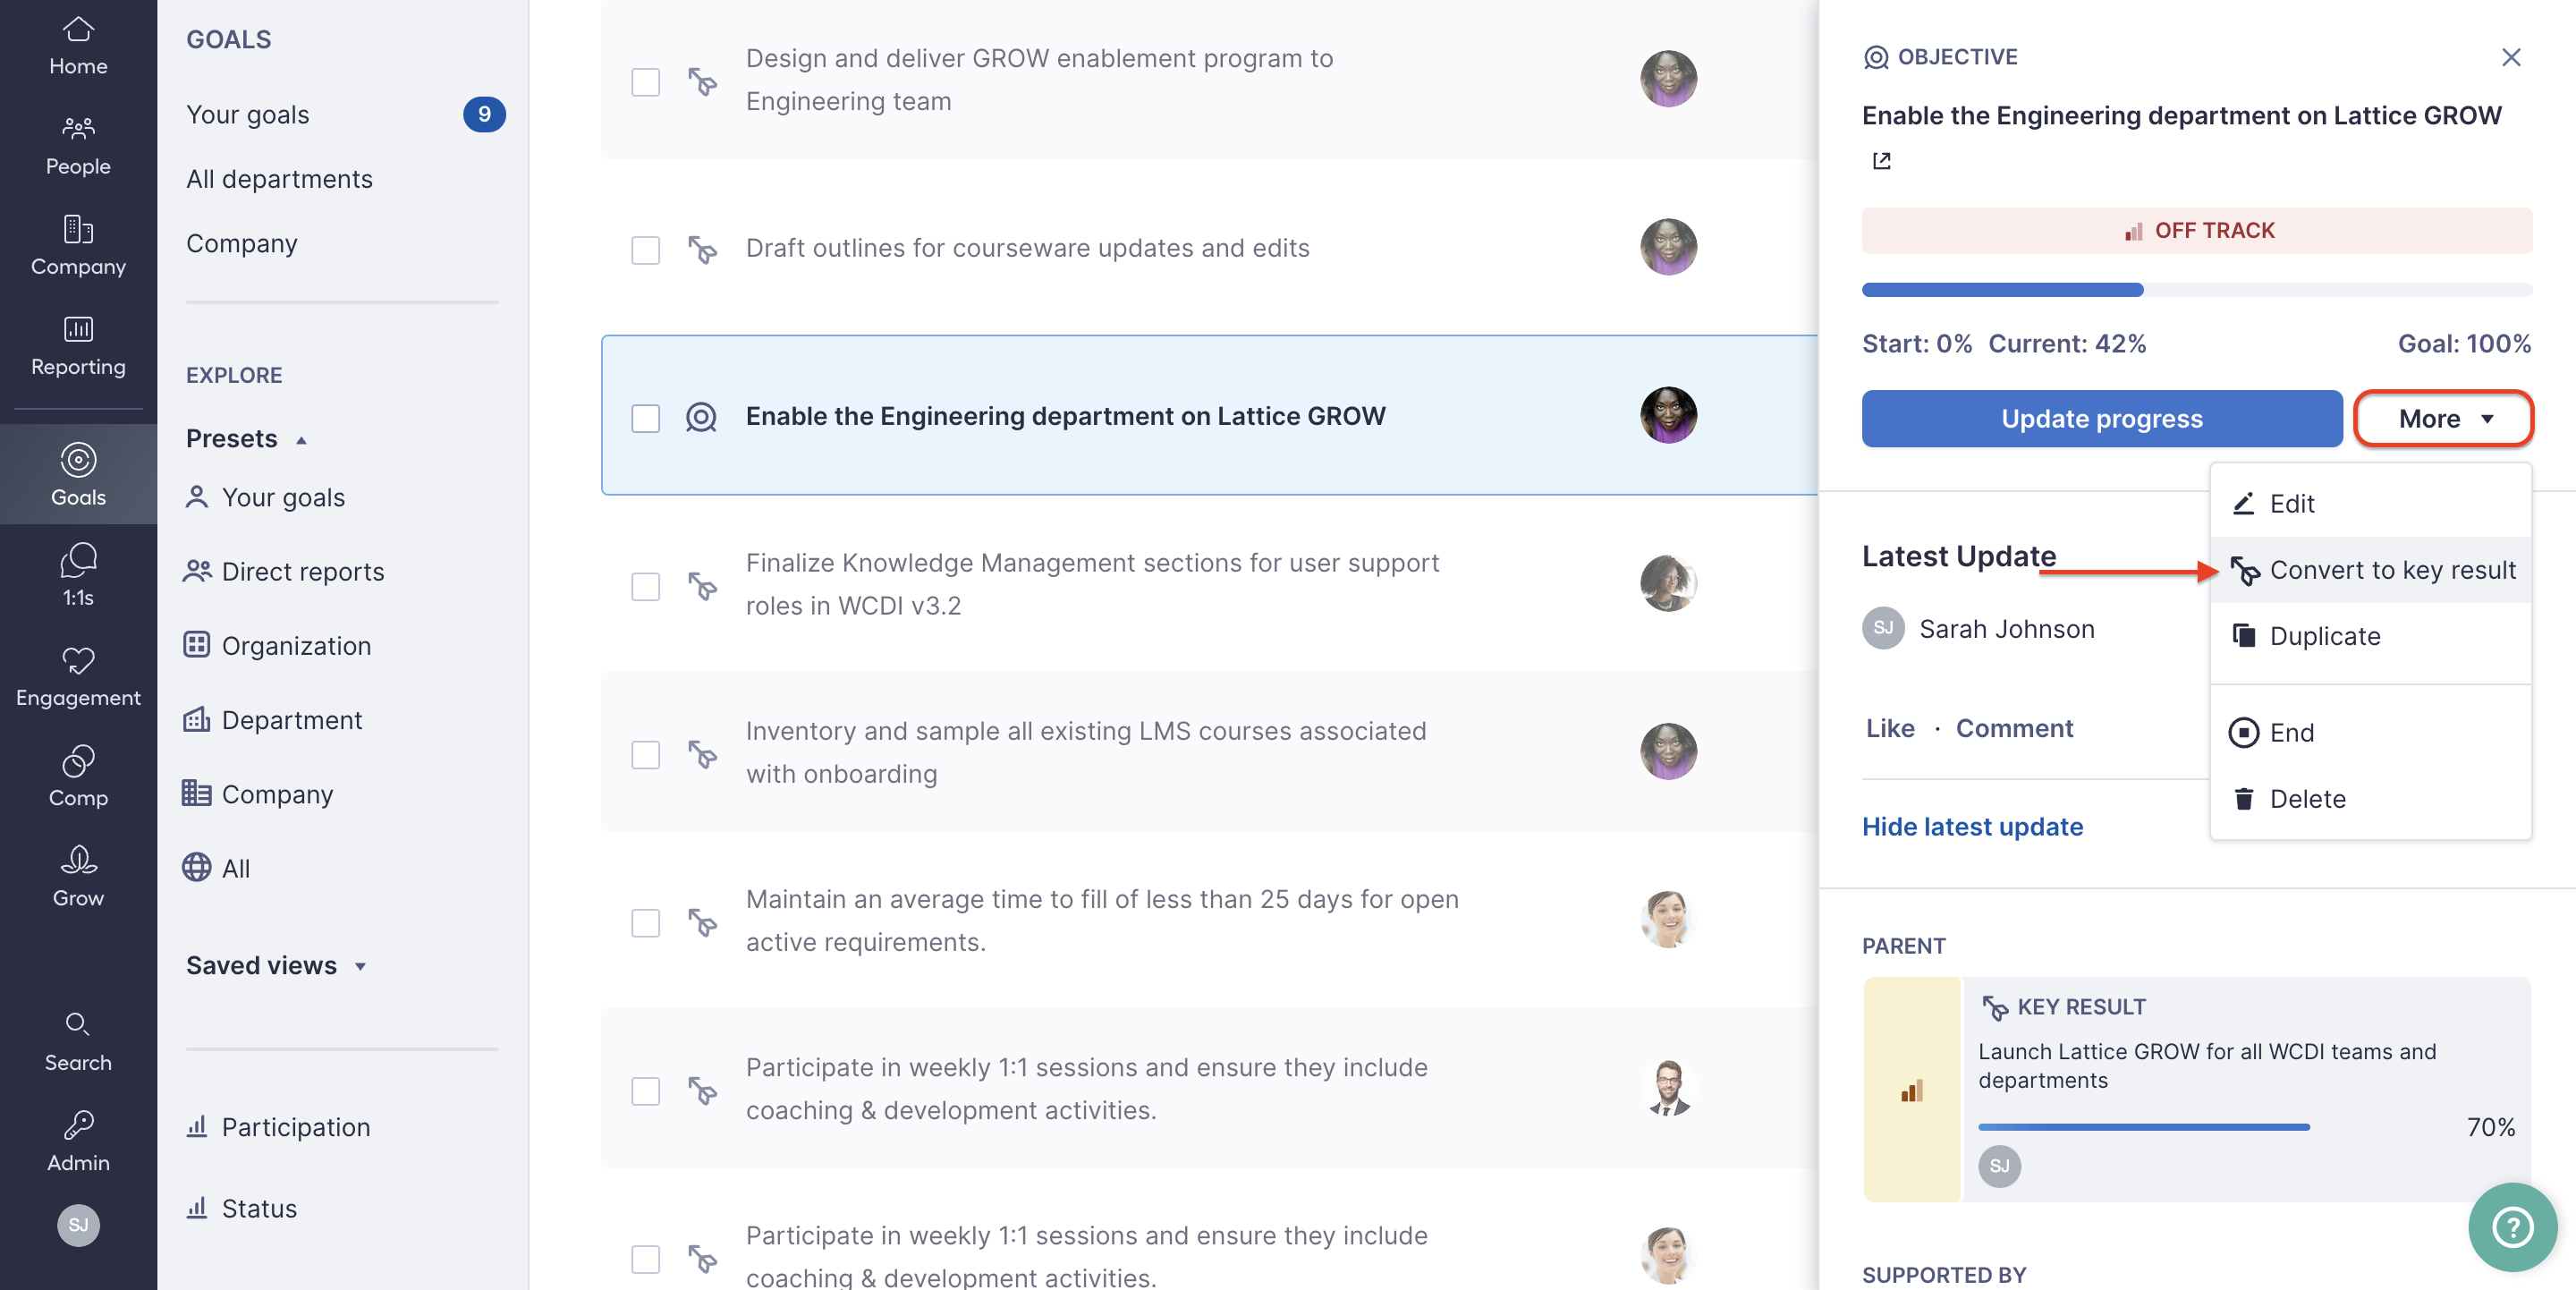Viewport: 2576px width, 1290px height.
Task: Open the Reporting chart icon
Action: (x=78, y=329)
